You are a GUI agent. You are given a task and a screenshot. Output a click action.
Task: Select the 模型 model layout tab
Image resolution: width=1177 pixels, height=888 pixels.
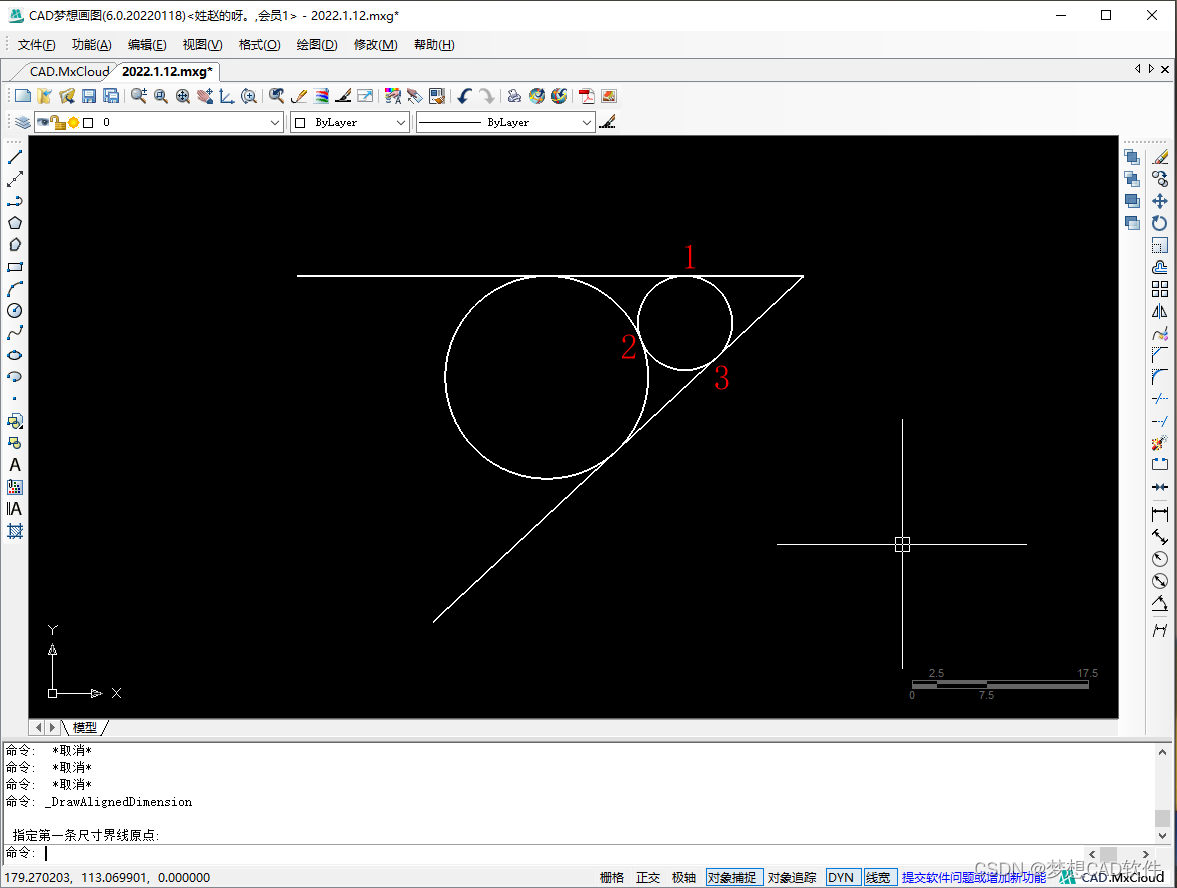[x=85, y=727]
